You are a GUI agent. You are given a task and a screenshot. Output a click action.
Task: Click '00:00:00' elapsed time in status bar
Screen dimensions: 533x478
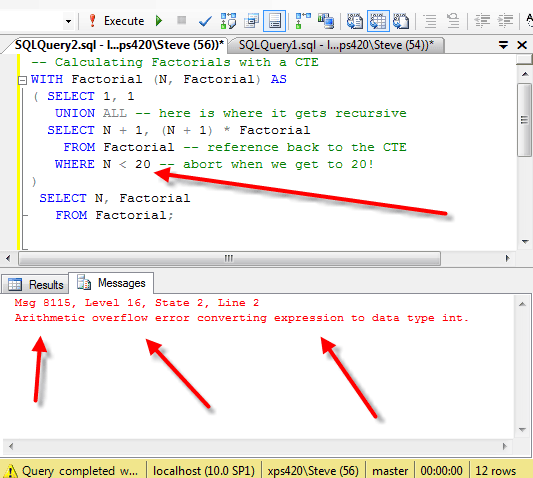(441, 471)
